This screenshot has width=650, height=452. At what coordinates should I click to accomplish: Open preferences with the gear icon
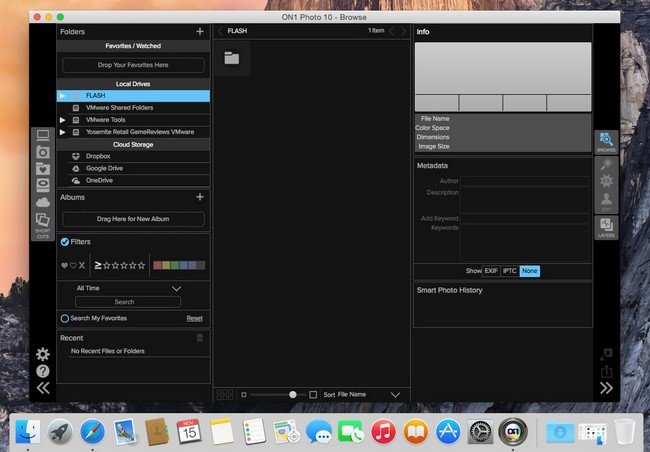pos(43,354)
